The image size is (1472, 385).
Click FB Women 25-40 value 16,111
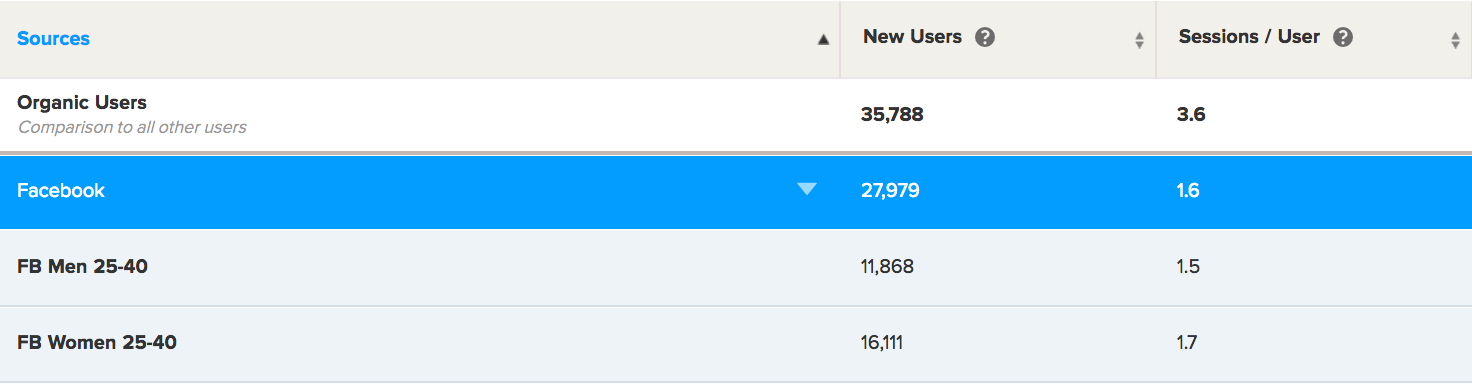[x=882, y=343]
